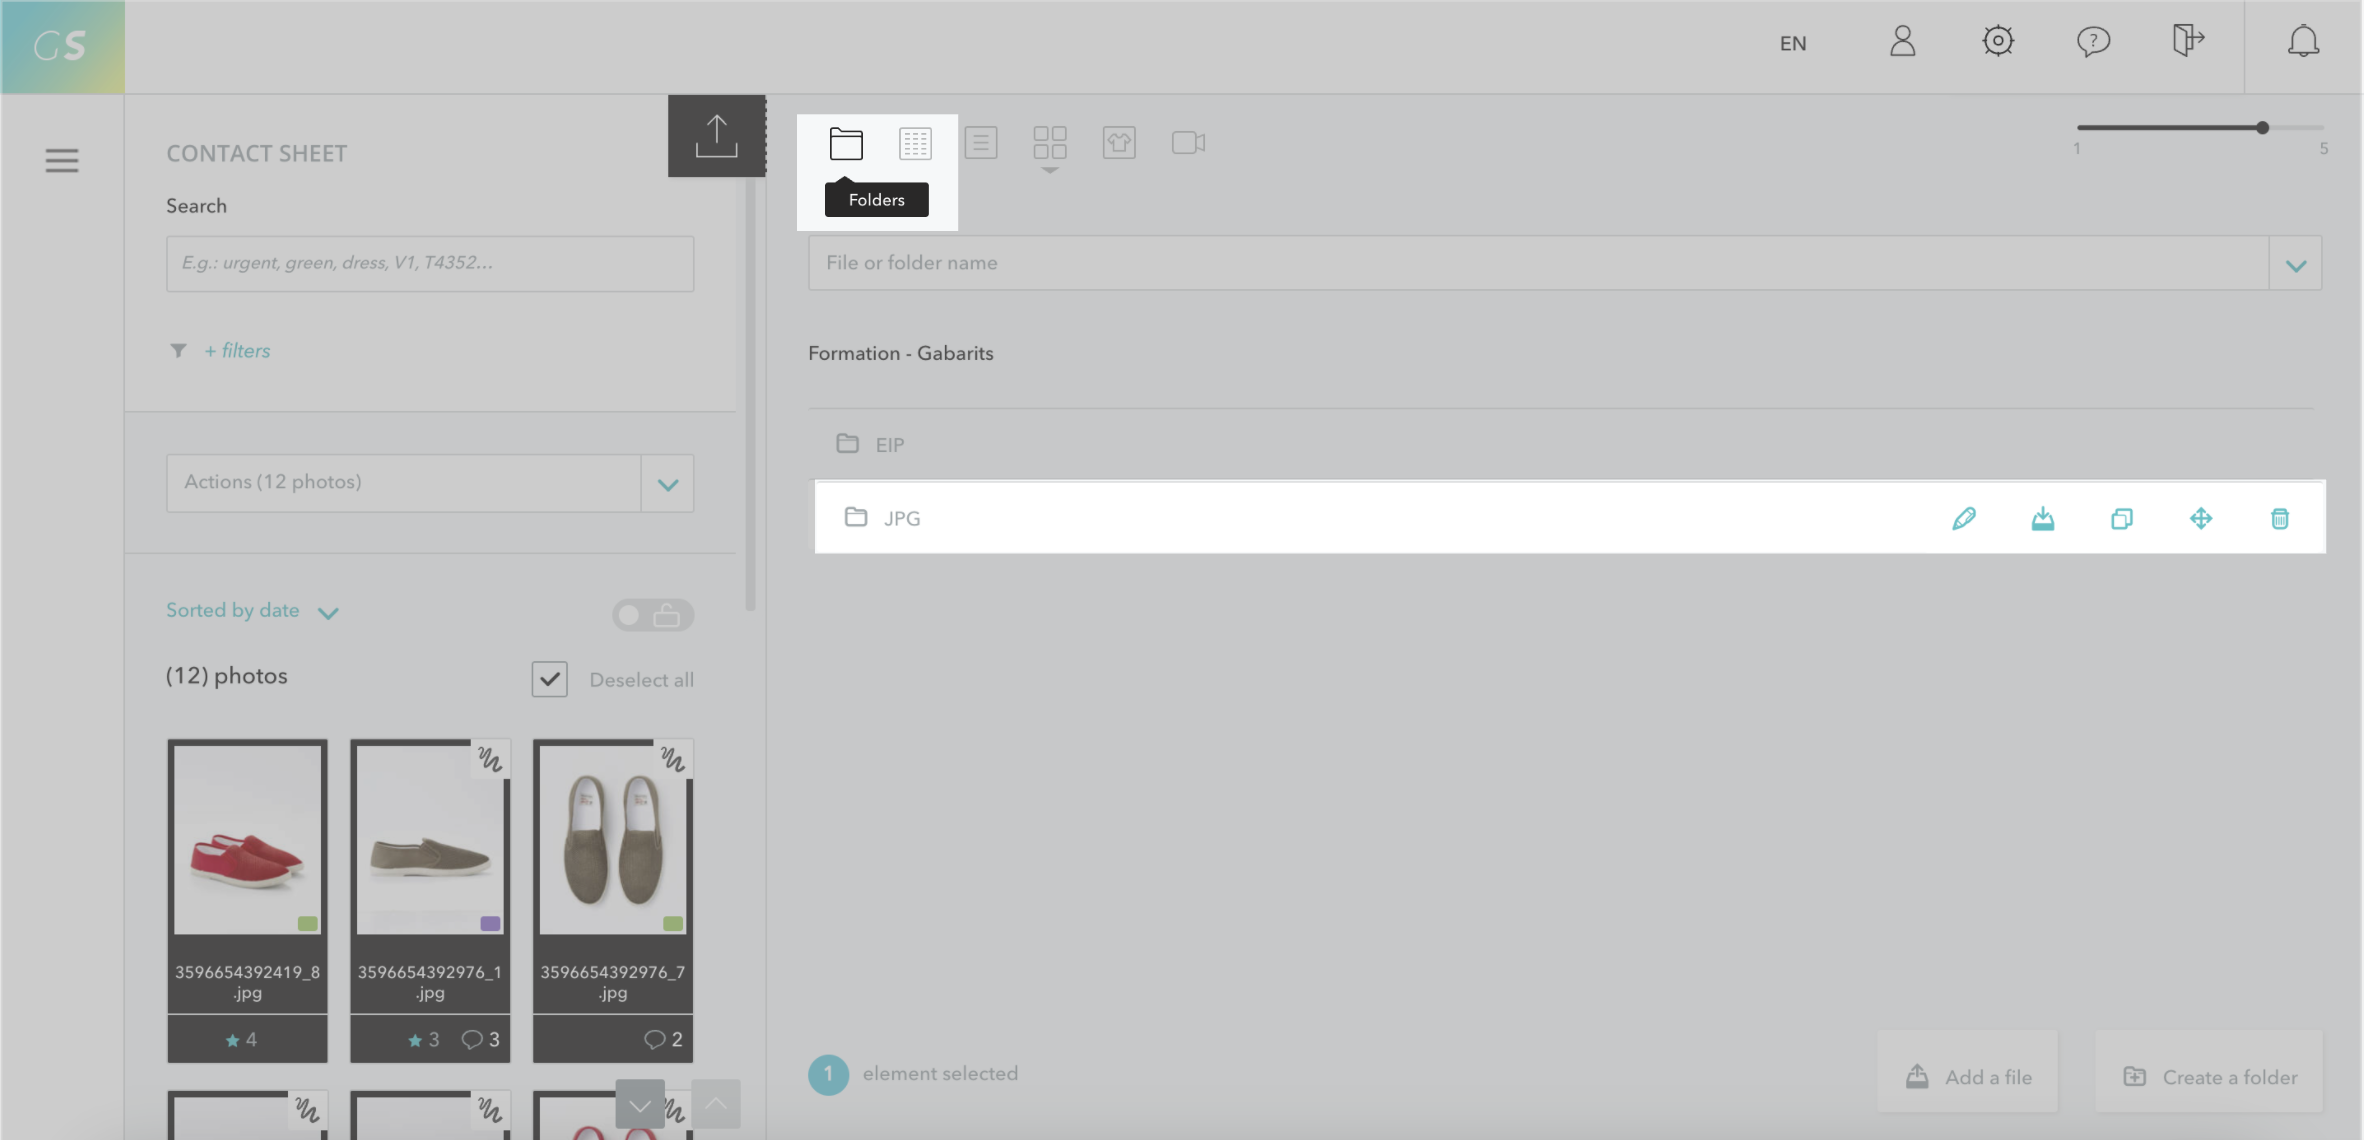Toggle the lock switch beside Sorted by date
Image resolution: width=2364 pixels, height=1140 pixels.
652,615
